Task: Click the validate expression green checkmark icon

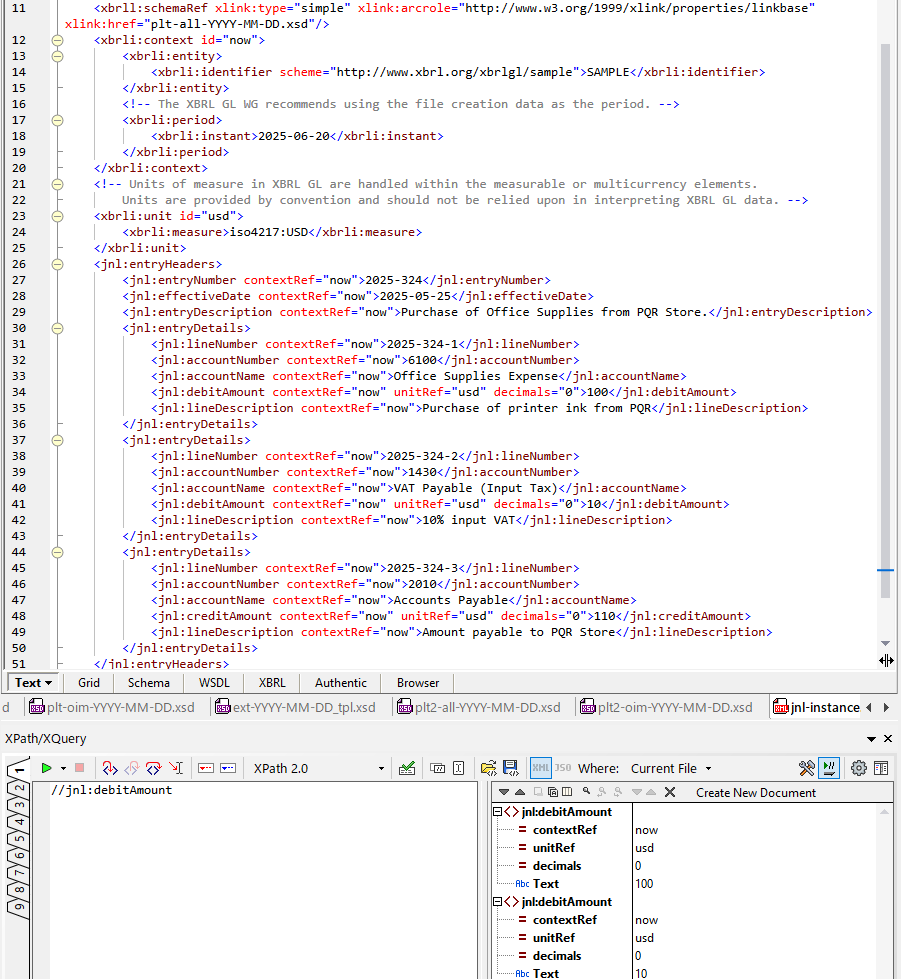Action: pyautogui.click(x=407, y=768)
